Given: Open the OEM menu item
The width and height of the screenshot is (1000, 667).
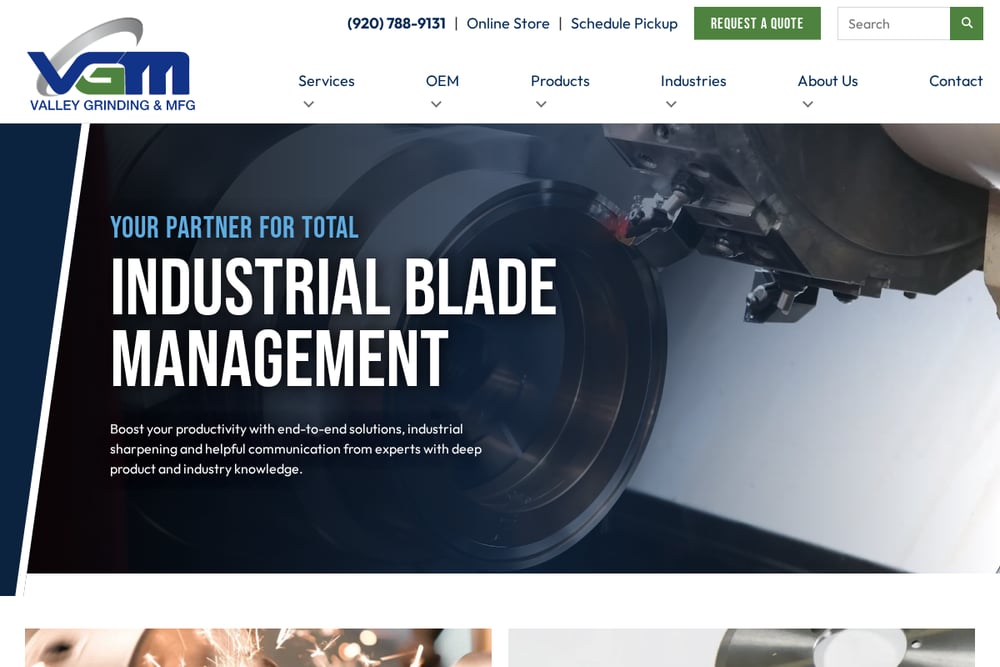Looking at the screenshot, I should 442,81.
